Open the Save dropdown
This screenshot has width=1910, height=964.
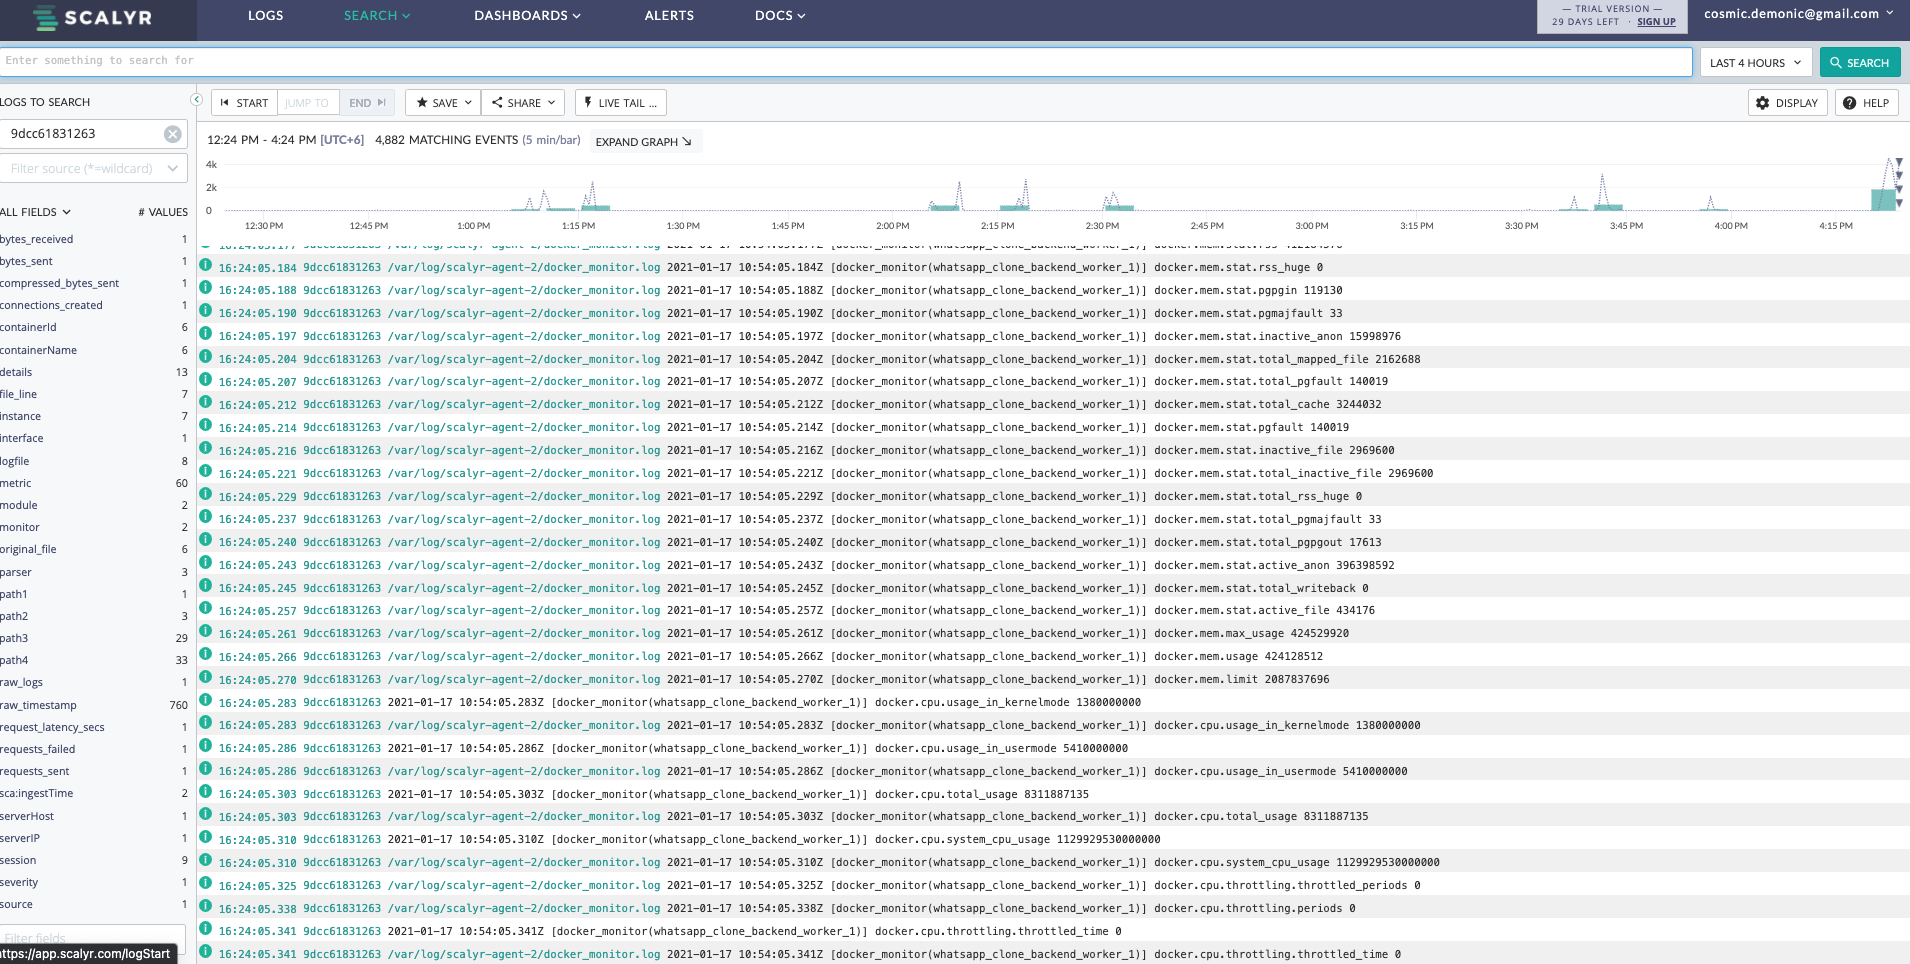click(443, 103)
